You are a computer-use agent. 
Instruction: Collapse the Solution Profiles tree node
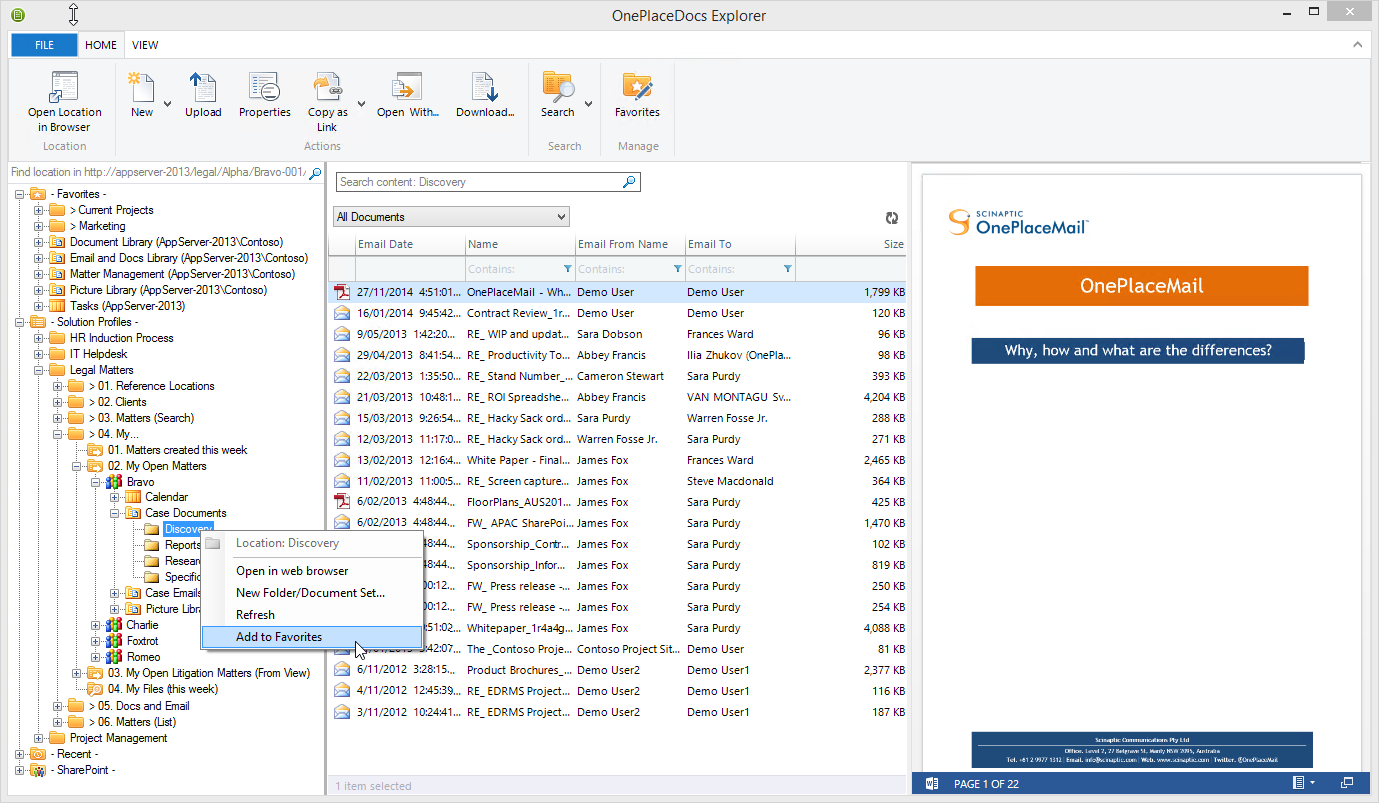(20, 322)
